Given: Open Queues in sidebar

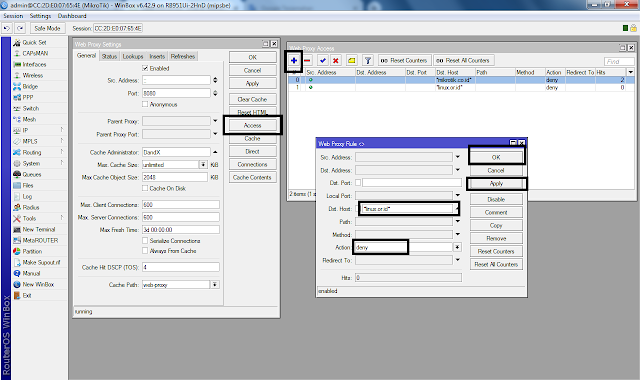Looking at the screenshot, I should coord(32,175).
